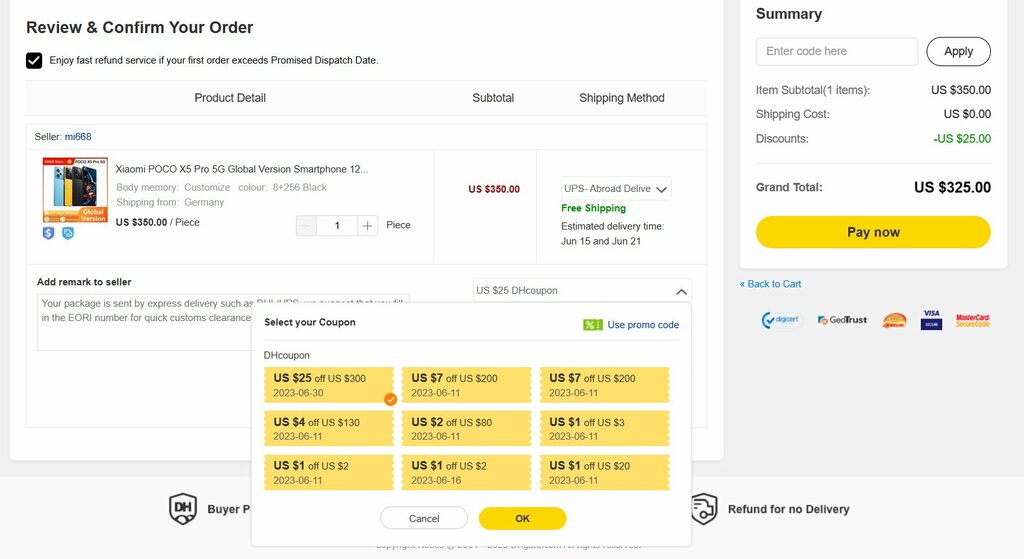Click the Item Subtotal US $350.00 value
Screen dimensions: 1024x559
961,90
